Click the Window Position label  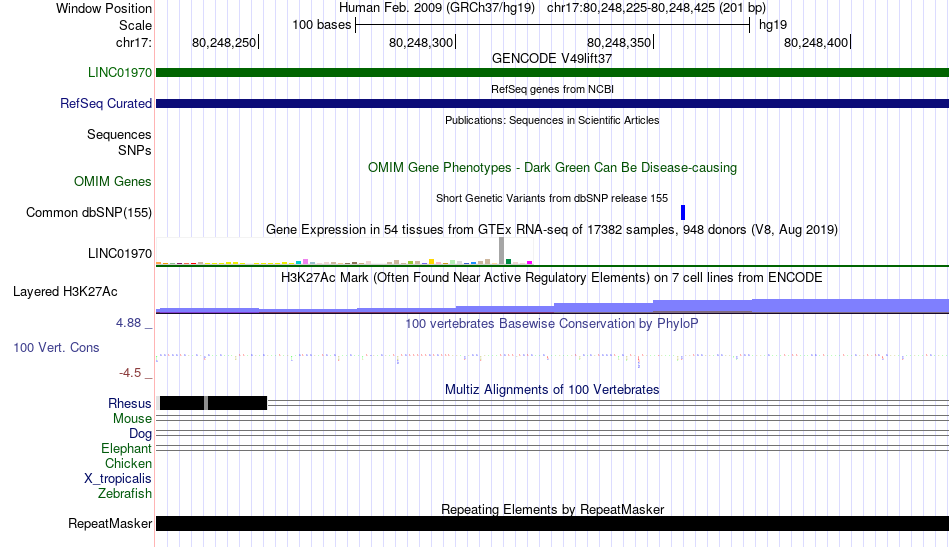coord(104,8)
